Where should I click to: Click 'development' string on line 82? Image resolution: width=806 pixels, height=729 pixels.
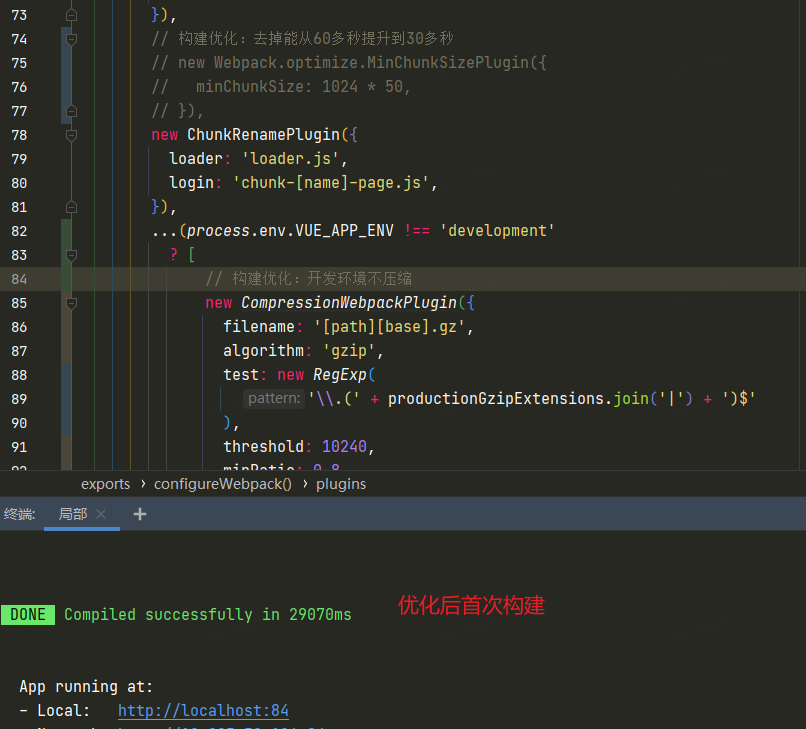coord(497,231)
